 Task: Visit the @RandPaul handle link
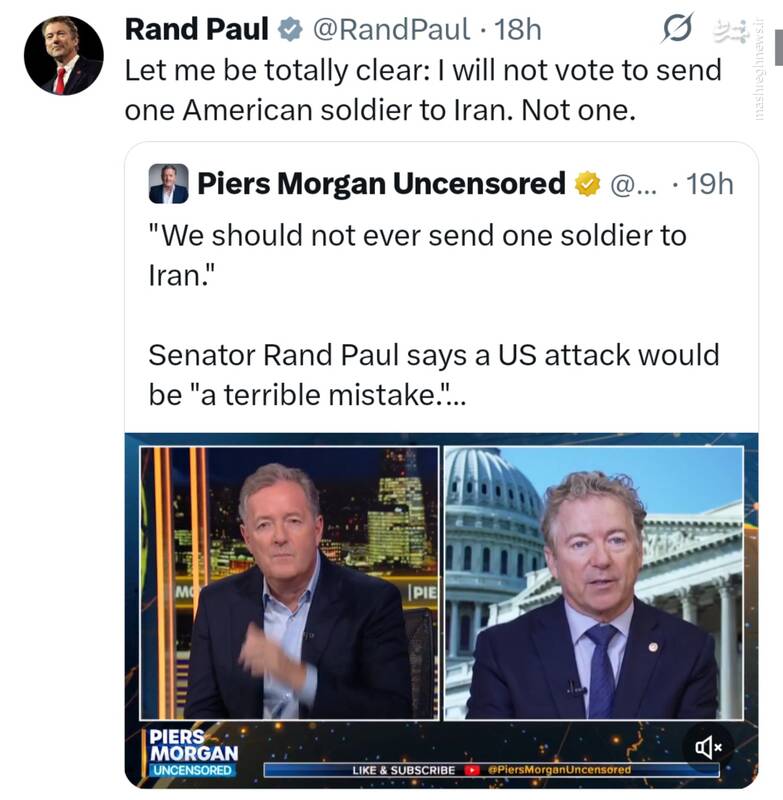(x=390, y=30)
